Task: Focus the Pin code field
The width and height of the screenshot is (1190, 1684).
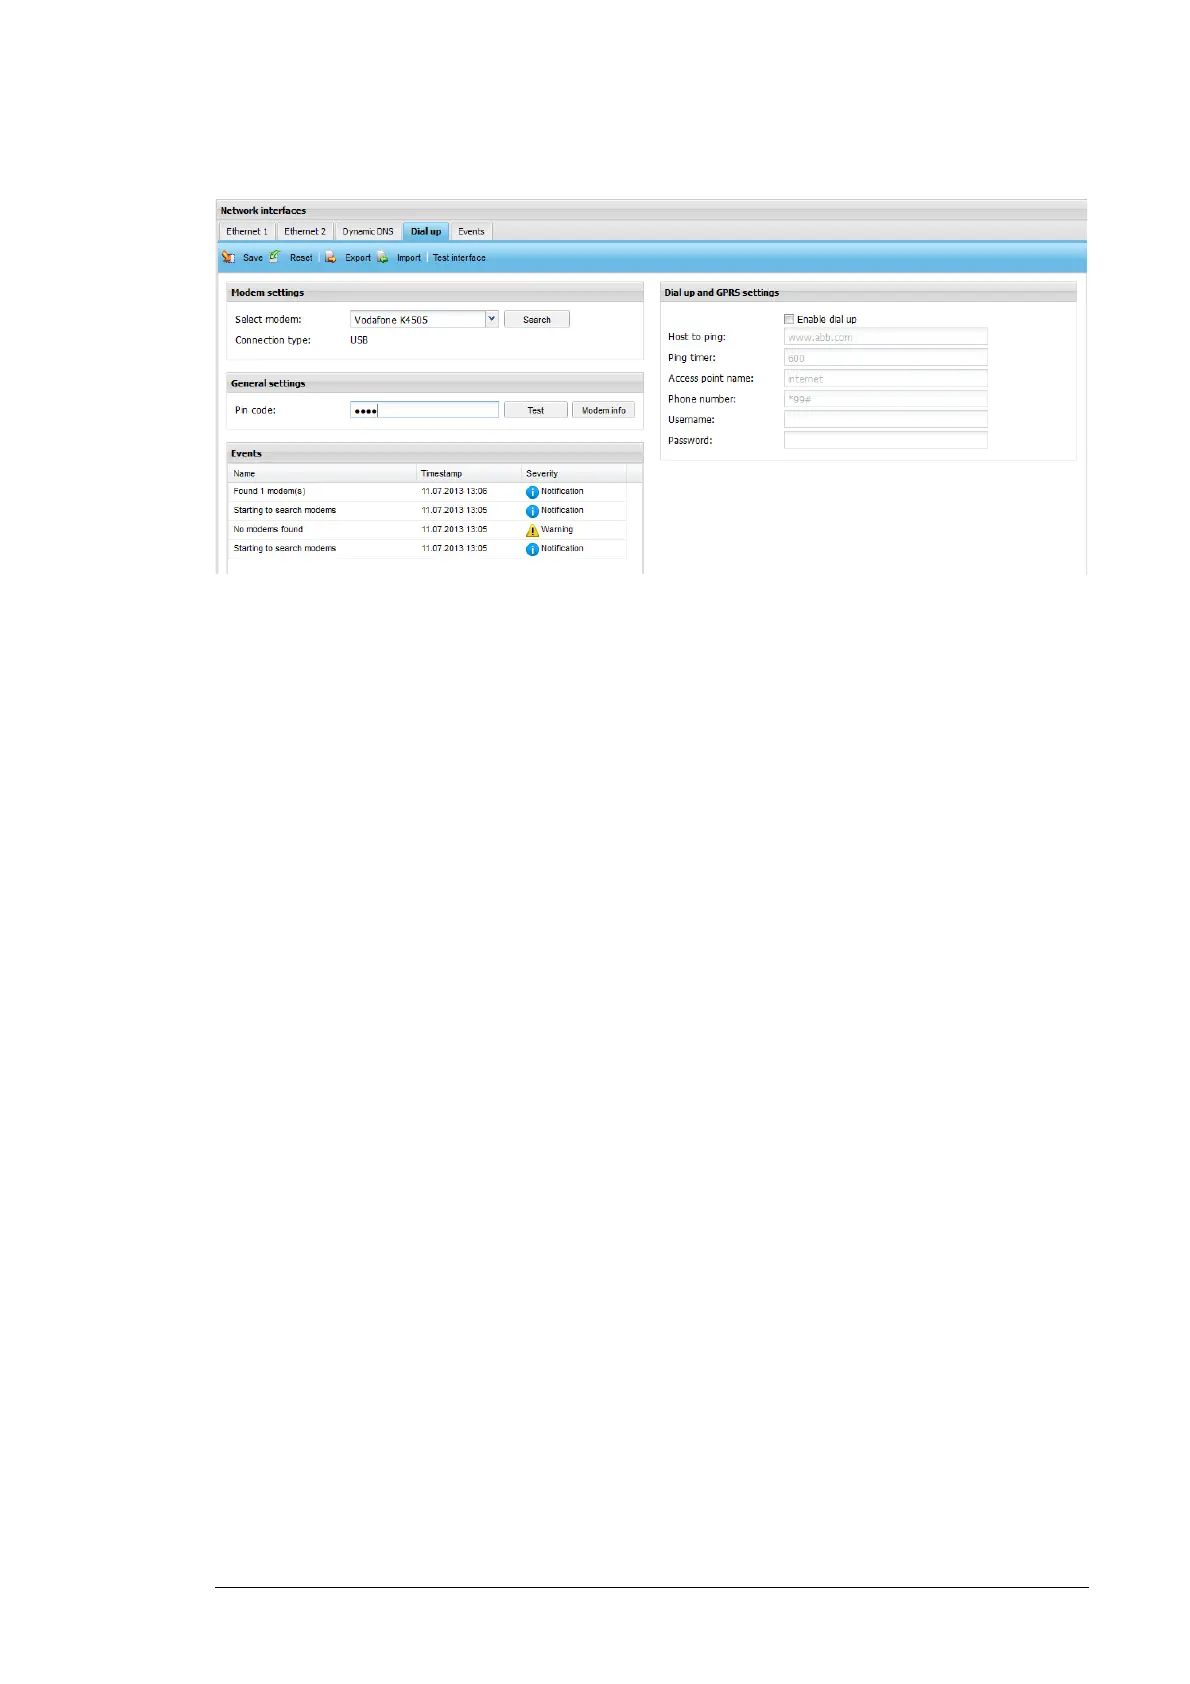Action: point(424,410)
